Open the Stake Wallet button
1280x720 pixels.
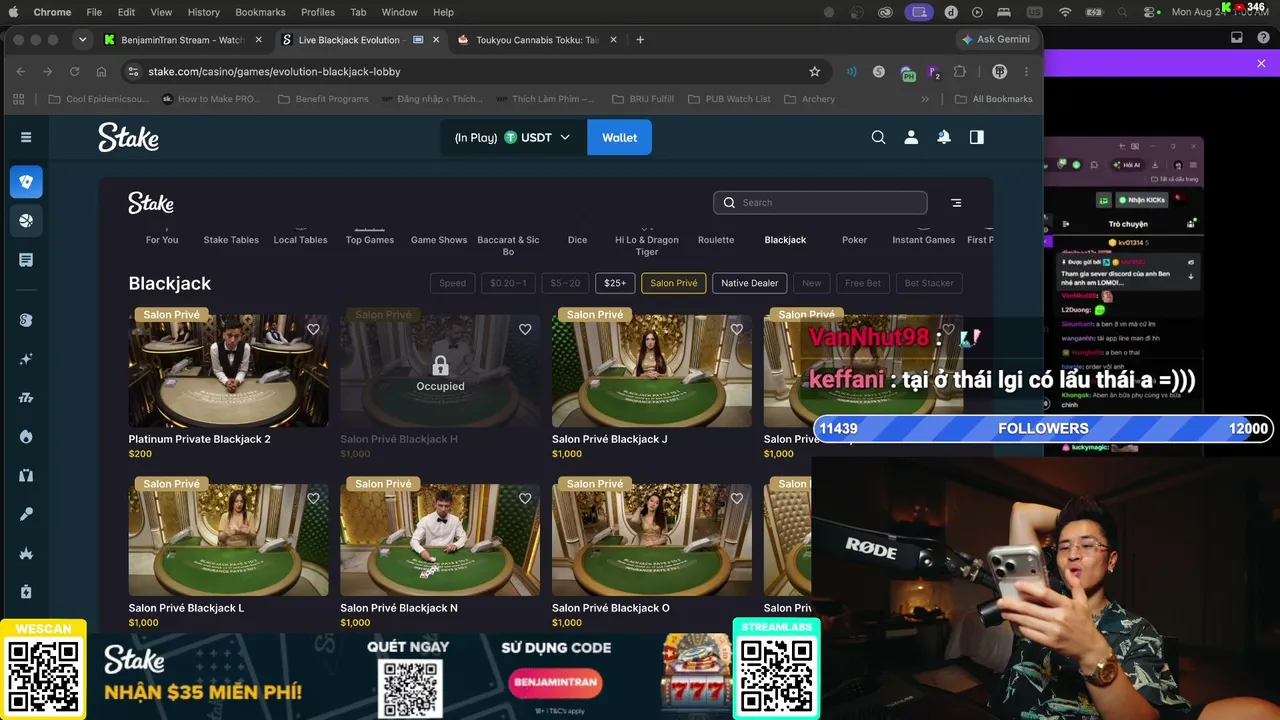point(619,138)
